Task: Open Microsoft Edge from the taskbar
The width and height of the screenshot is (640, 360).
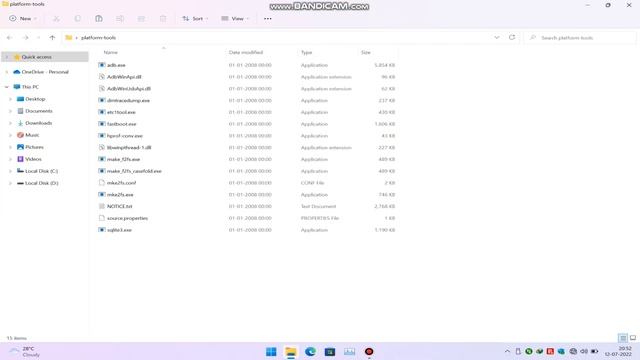Action: tap(310, 351)
